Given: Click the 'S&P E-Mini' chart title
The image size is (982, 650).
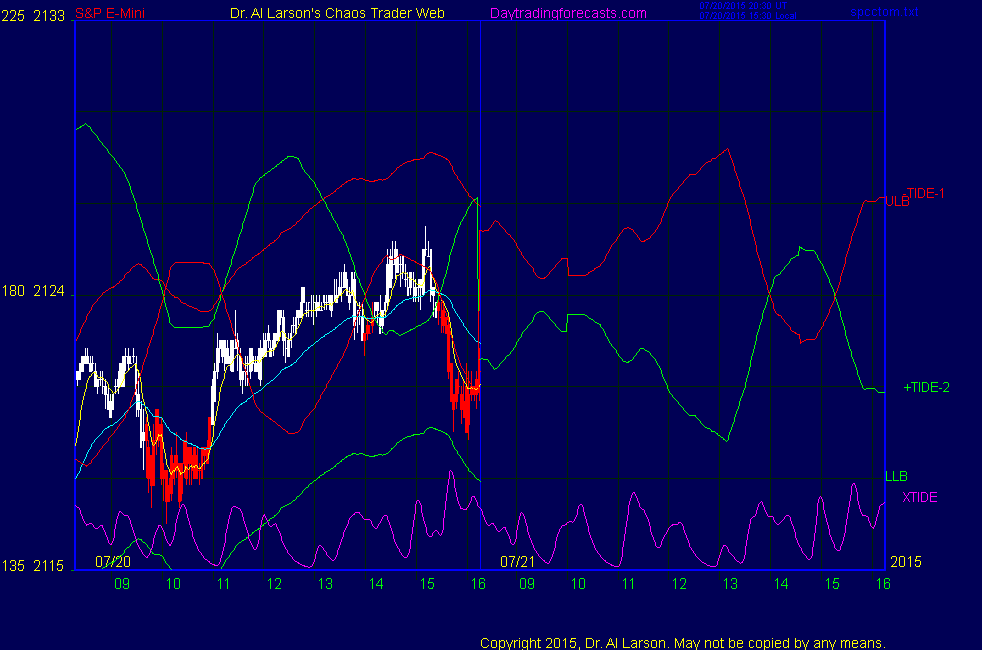Looking at the screenshot, I should click(110, 13).
